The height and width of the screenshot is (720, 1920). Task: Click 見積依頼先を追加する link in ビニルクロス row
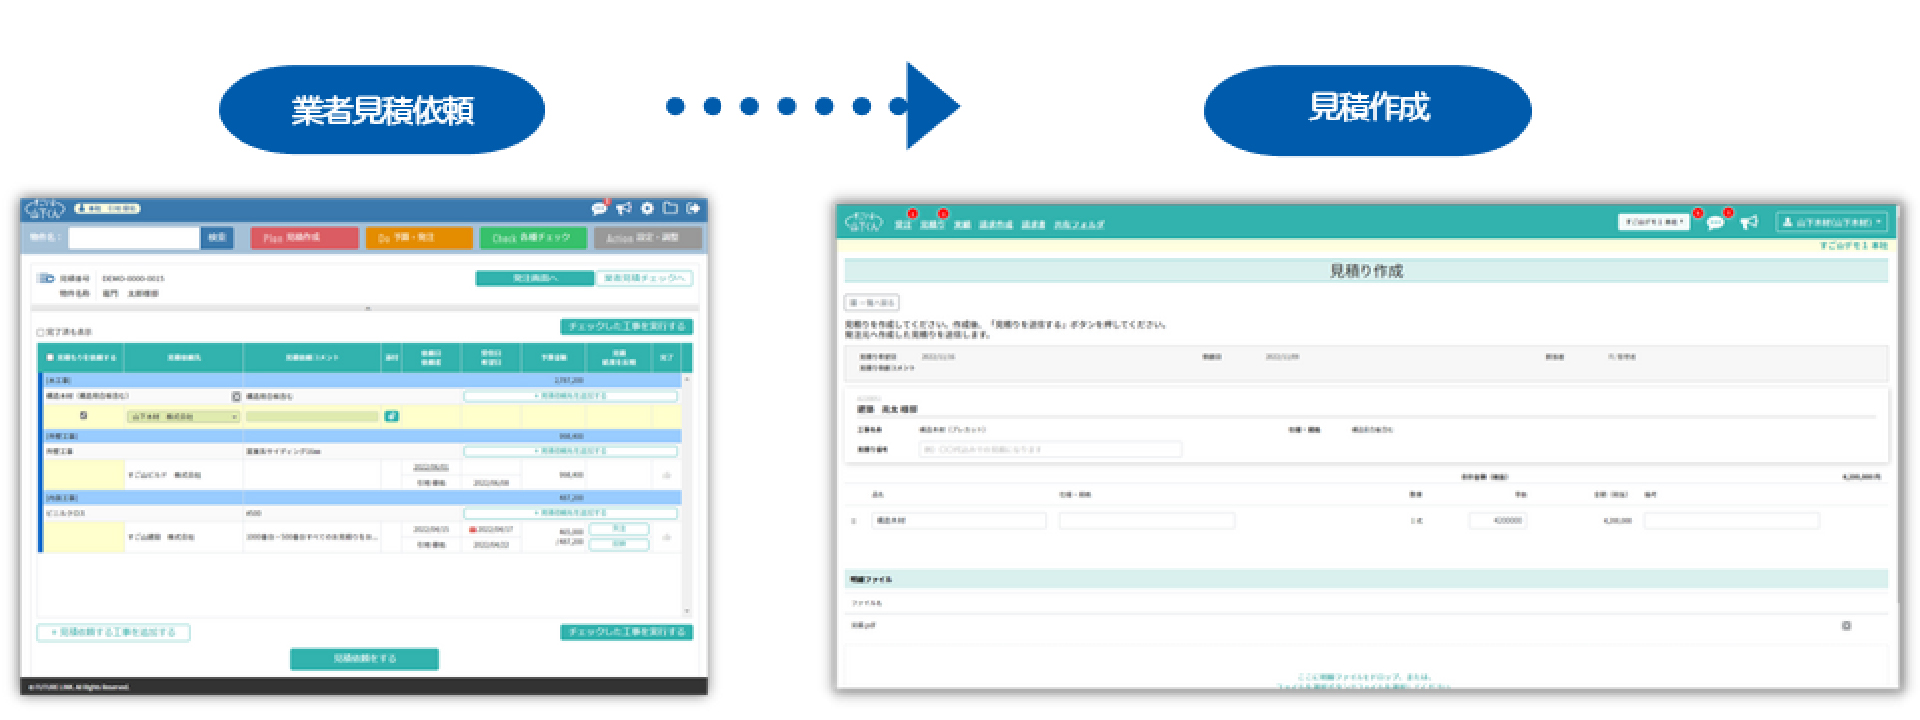[x=570, y=513]
